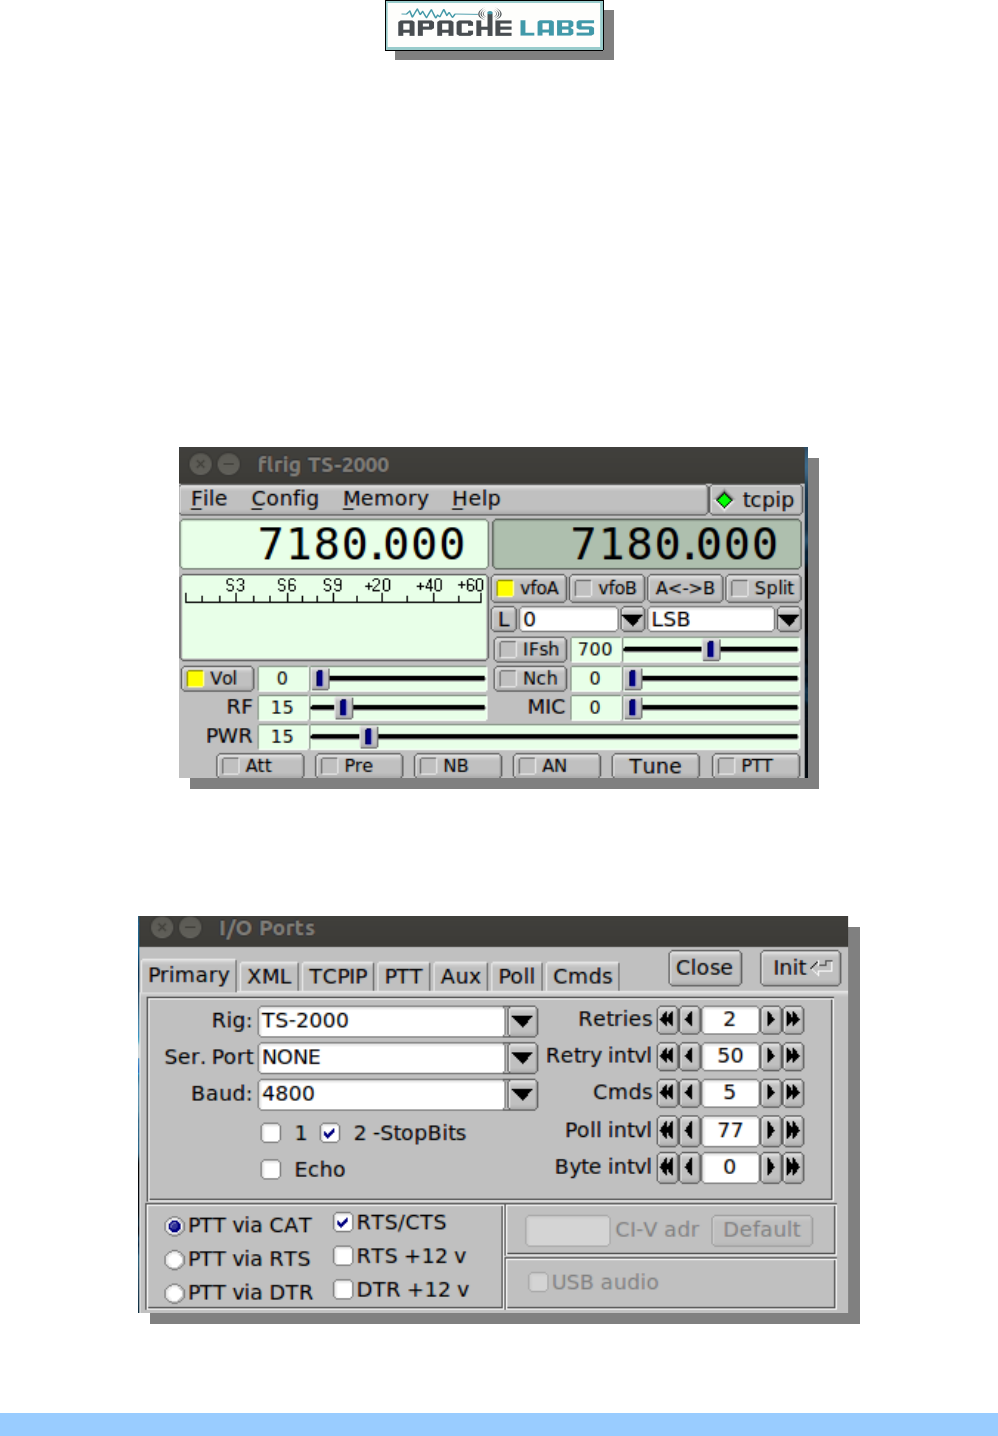Uncheck the 2 -StopBits checkbox
998x1436 pixels.
[330, 1133]
